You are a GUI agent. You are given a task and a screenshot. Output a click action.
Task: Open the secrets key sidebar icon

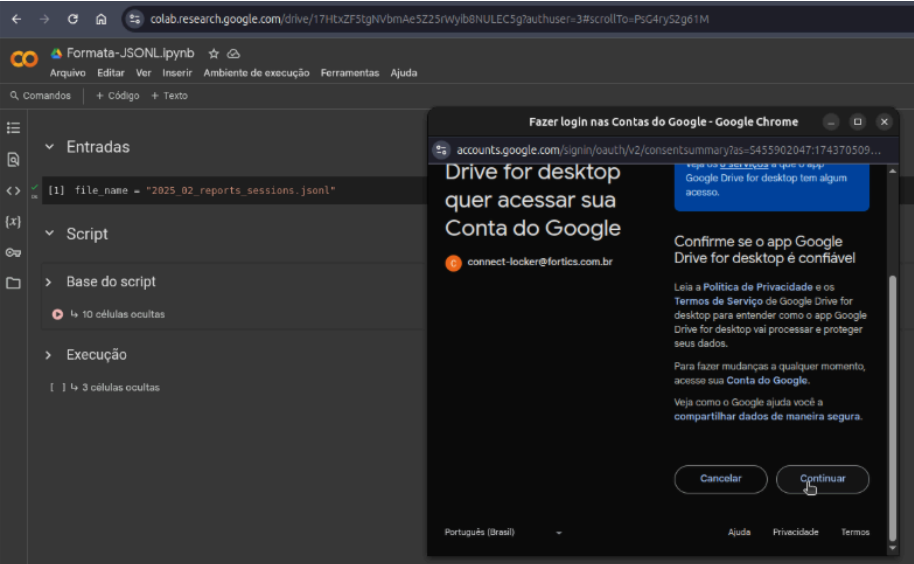pyautogui.click(x=13, y=252)
